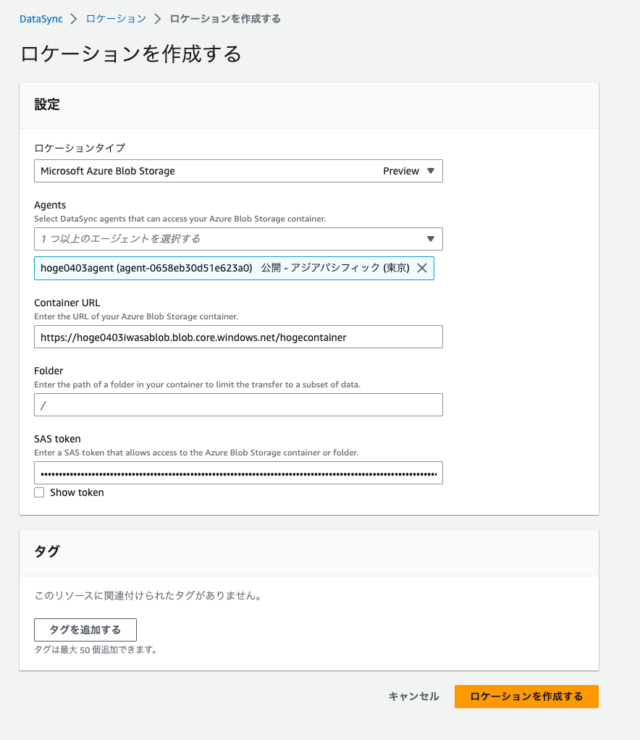
Task: Enable the Show token checkbox
Action: pos(39,492)
